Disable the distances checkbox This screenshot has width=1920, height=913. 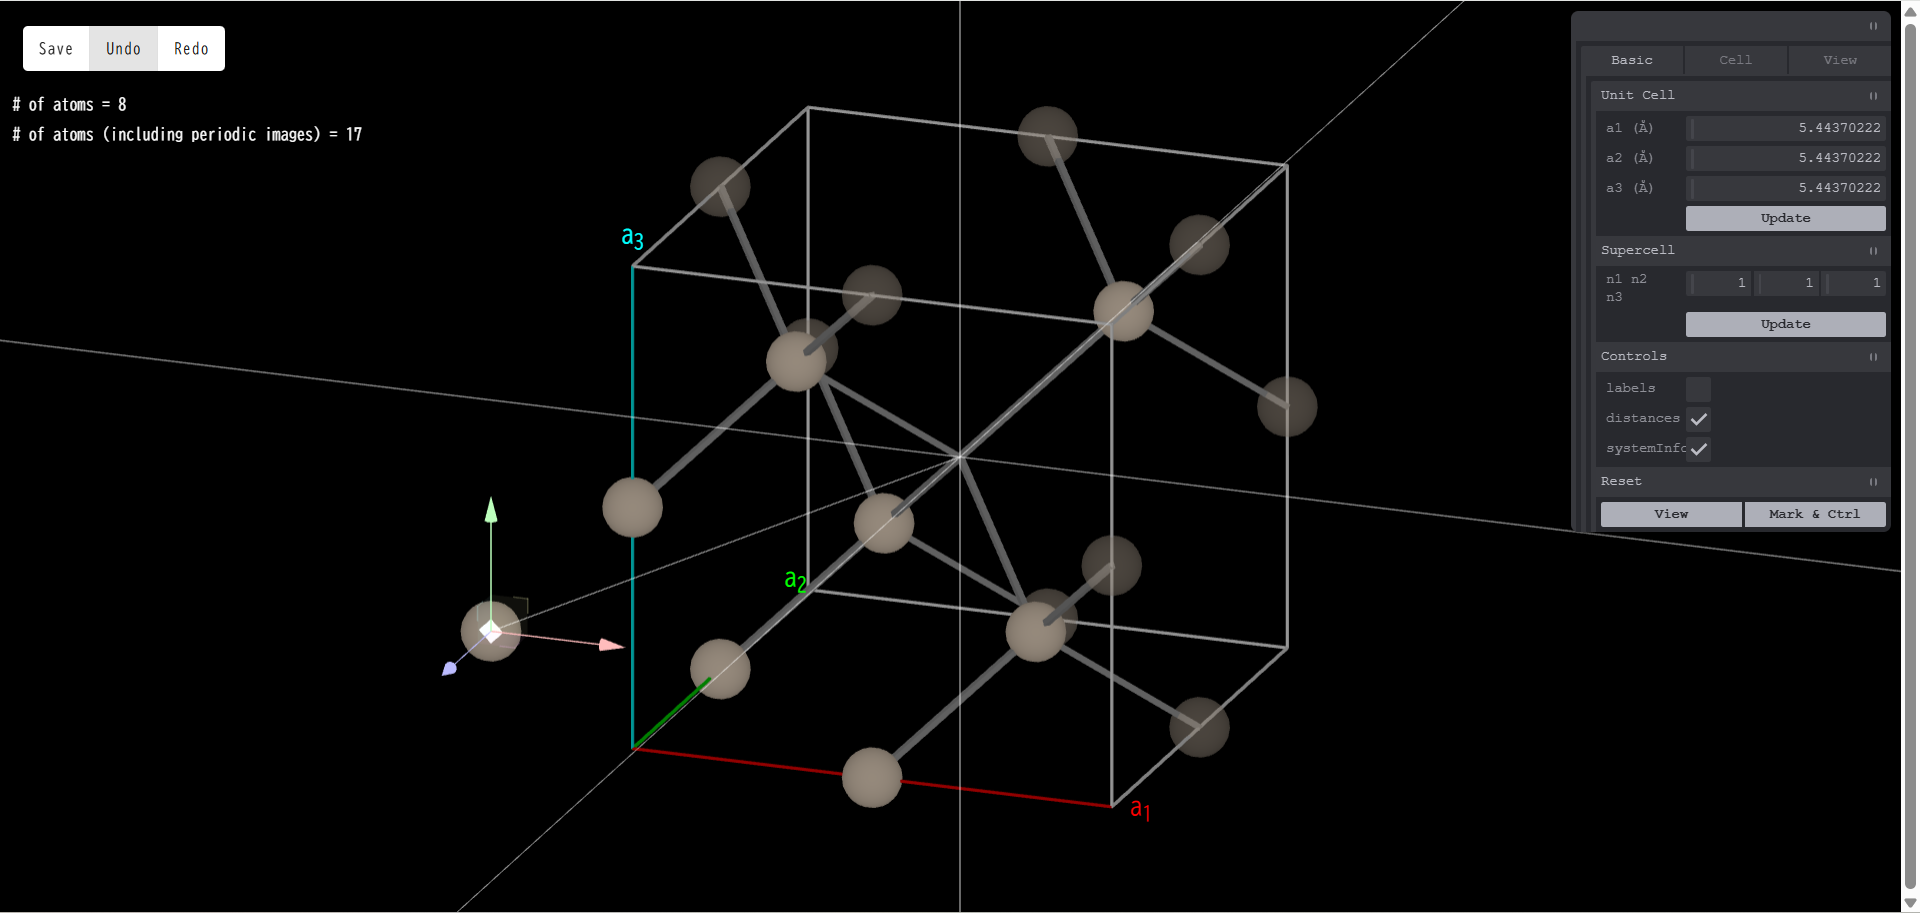pos(1698,419)
